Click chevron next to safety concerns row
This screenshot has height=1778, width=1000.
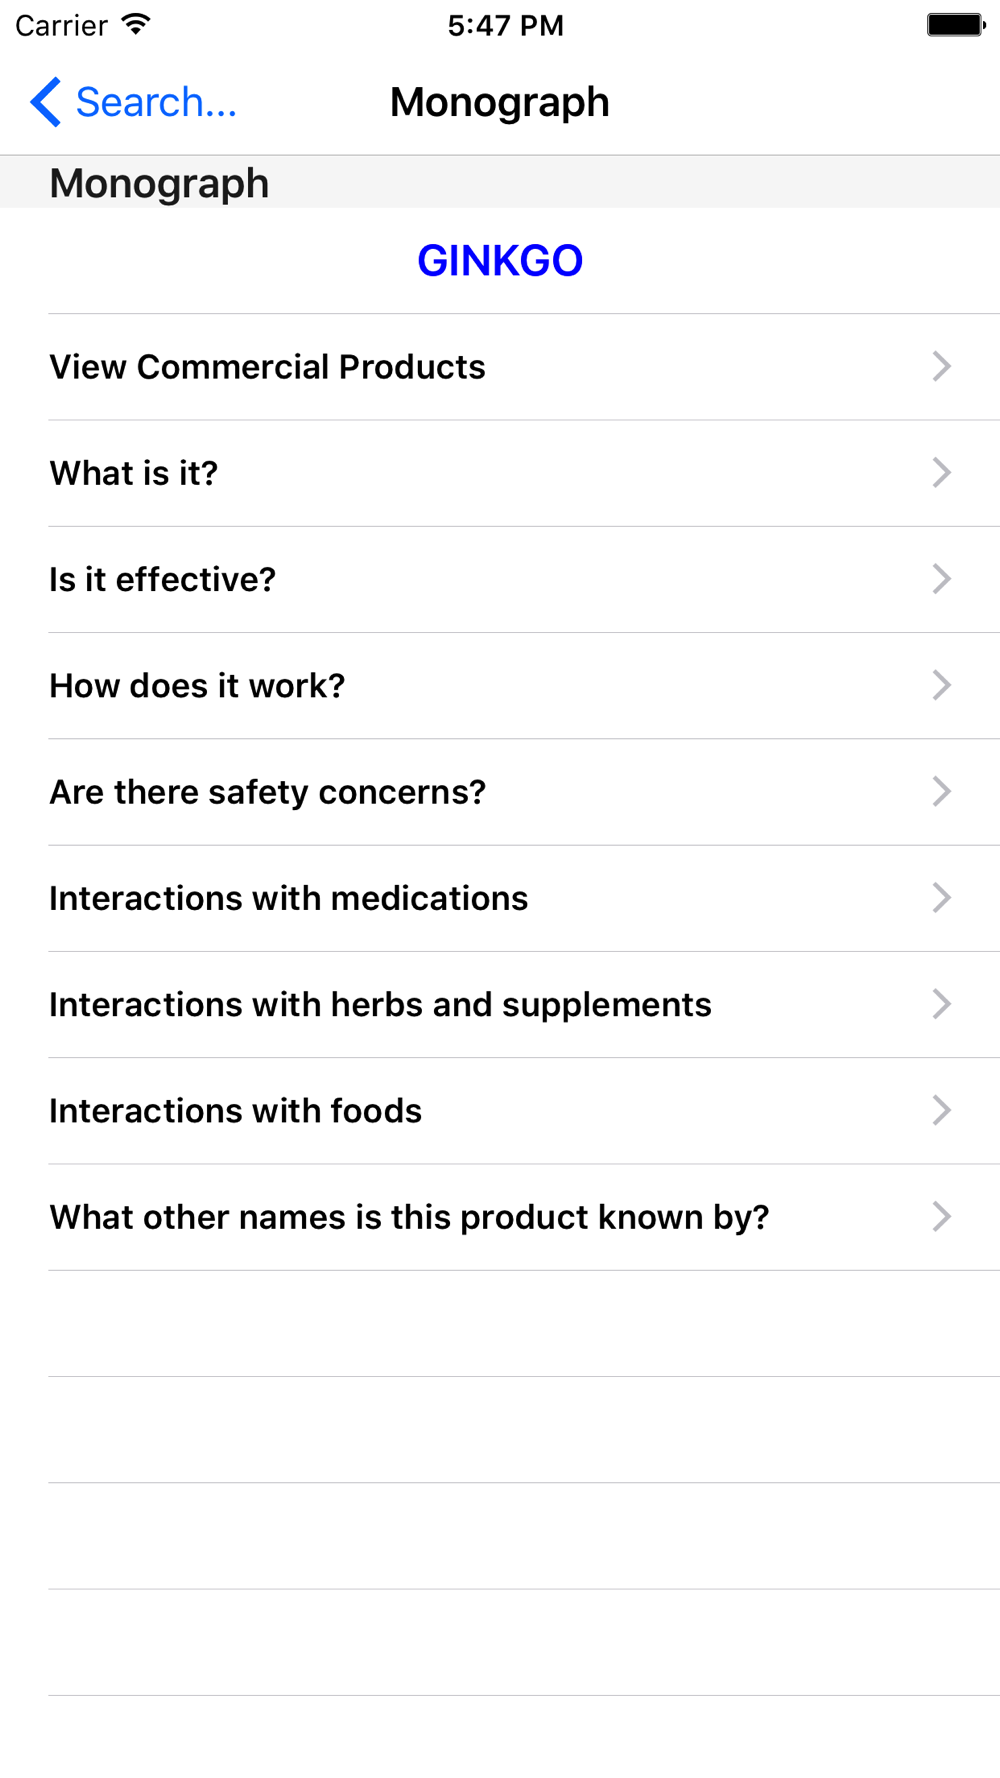click(941, 792)
